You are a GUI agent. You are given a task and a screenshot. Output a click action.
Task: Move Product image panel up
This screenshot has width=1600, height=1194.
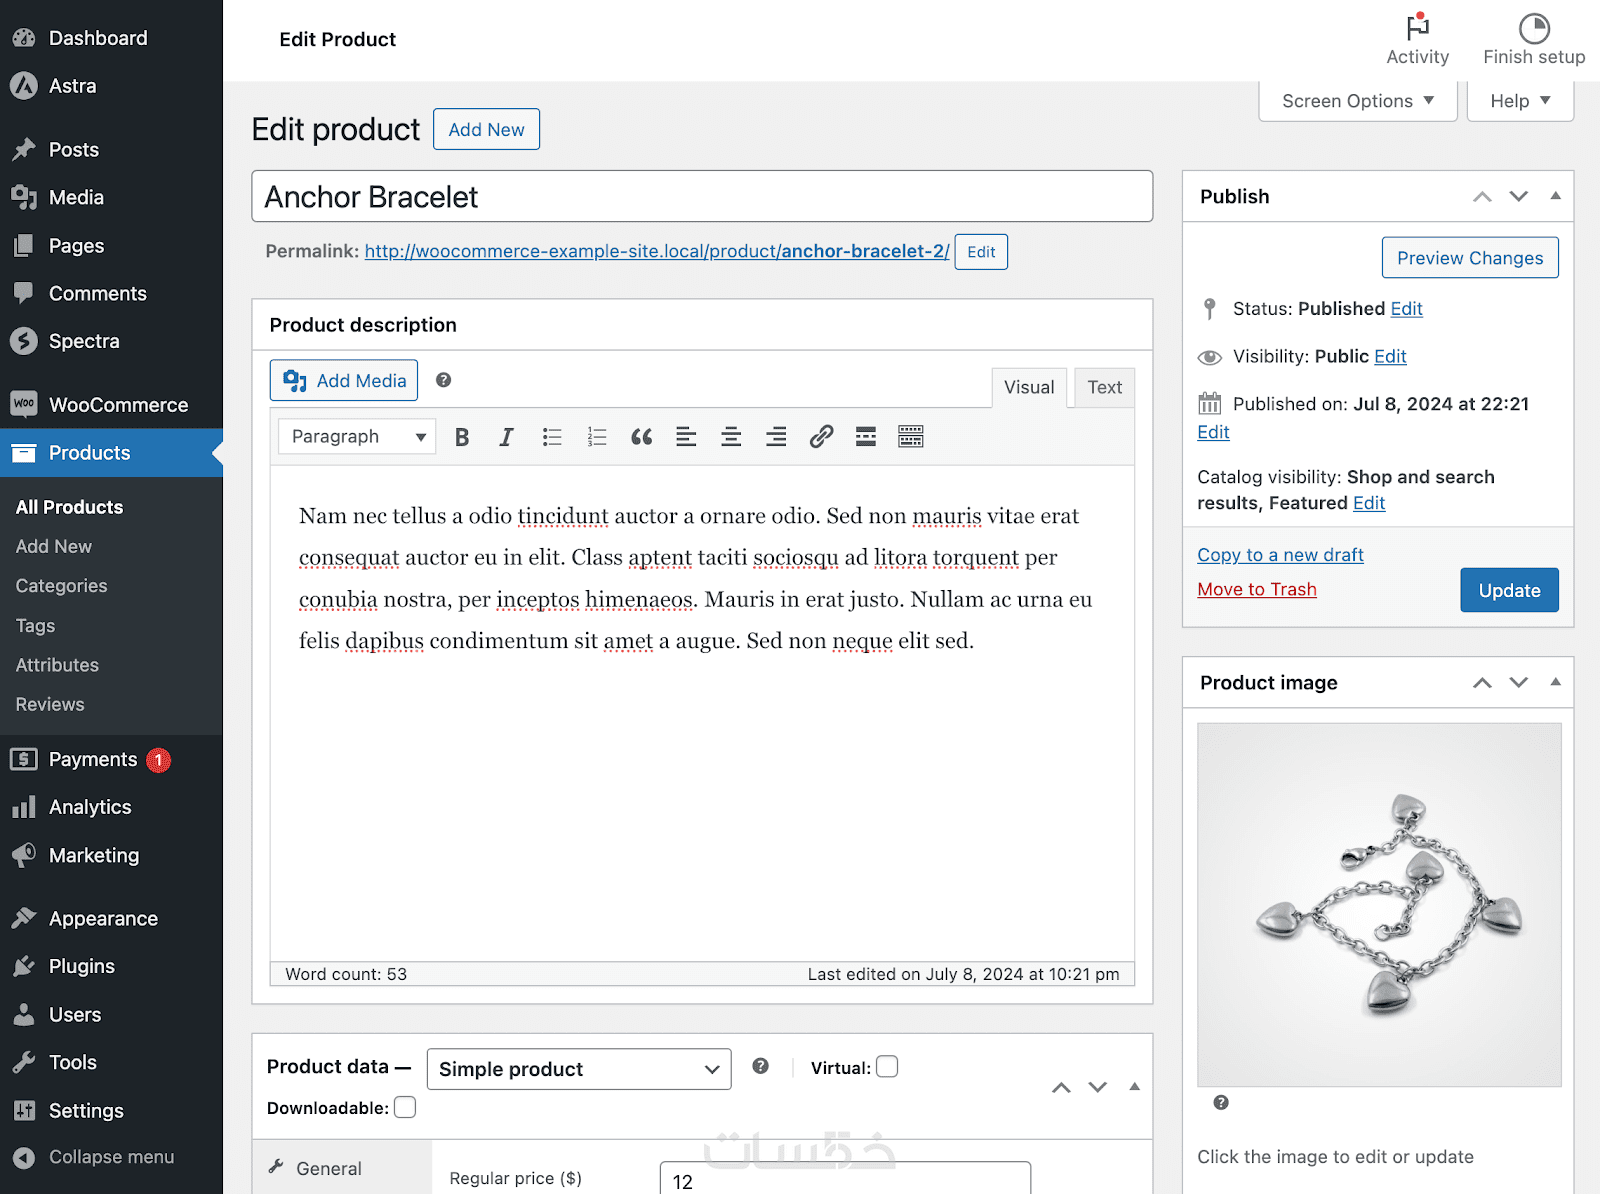point(1482,682)
